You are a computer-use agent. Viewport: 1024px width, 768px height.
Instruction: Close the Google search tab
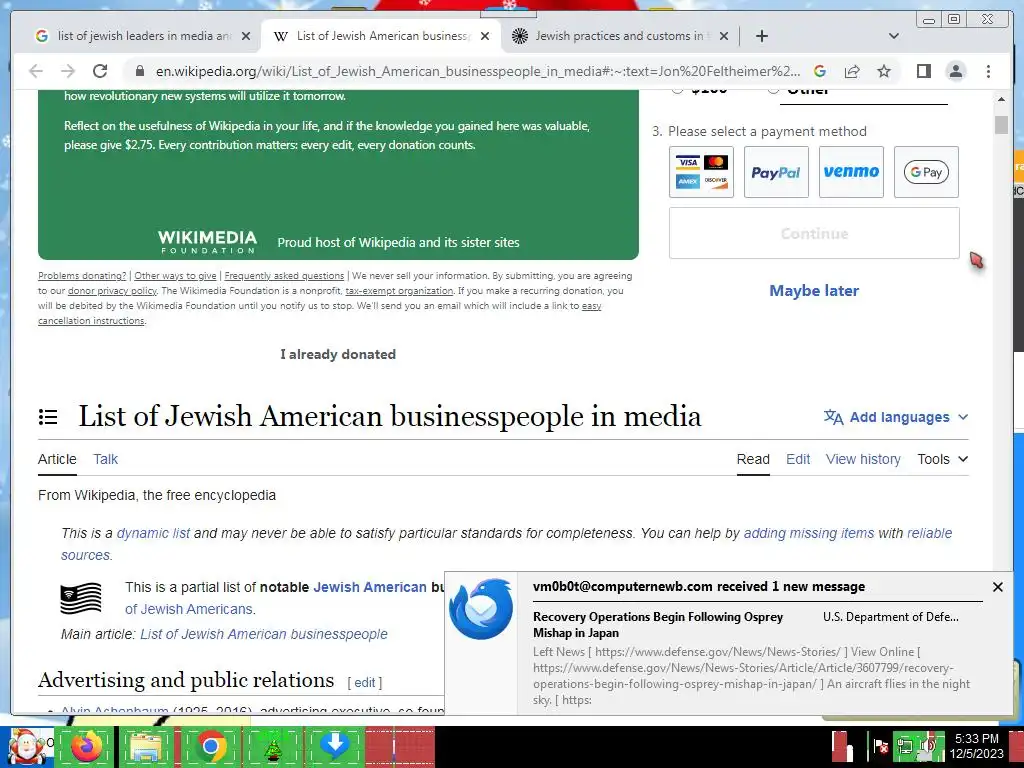[246, 36]
